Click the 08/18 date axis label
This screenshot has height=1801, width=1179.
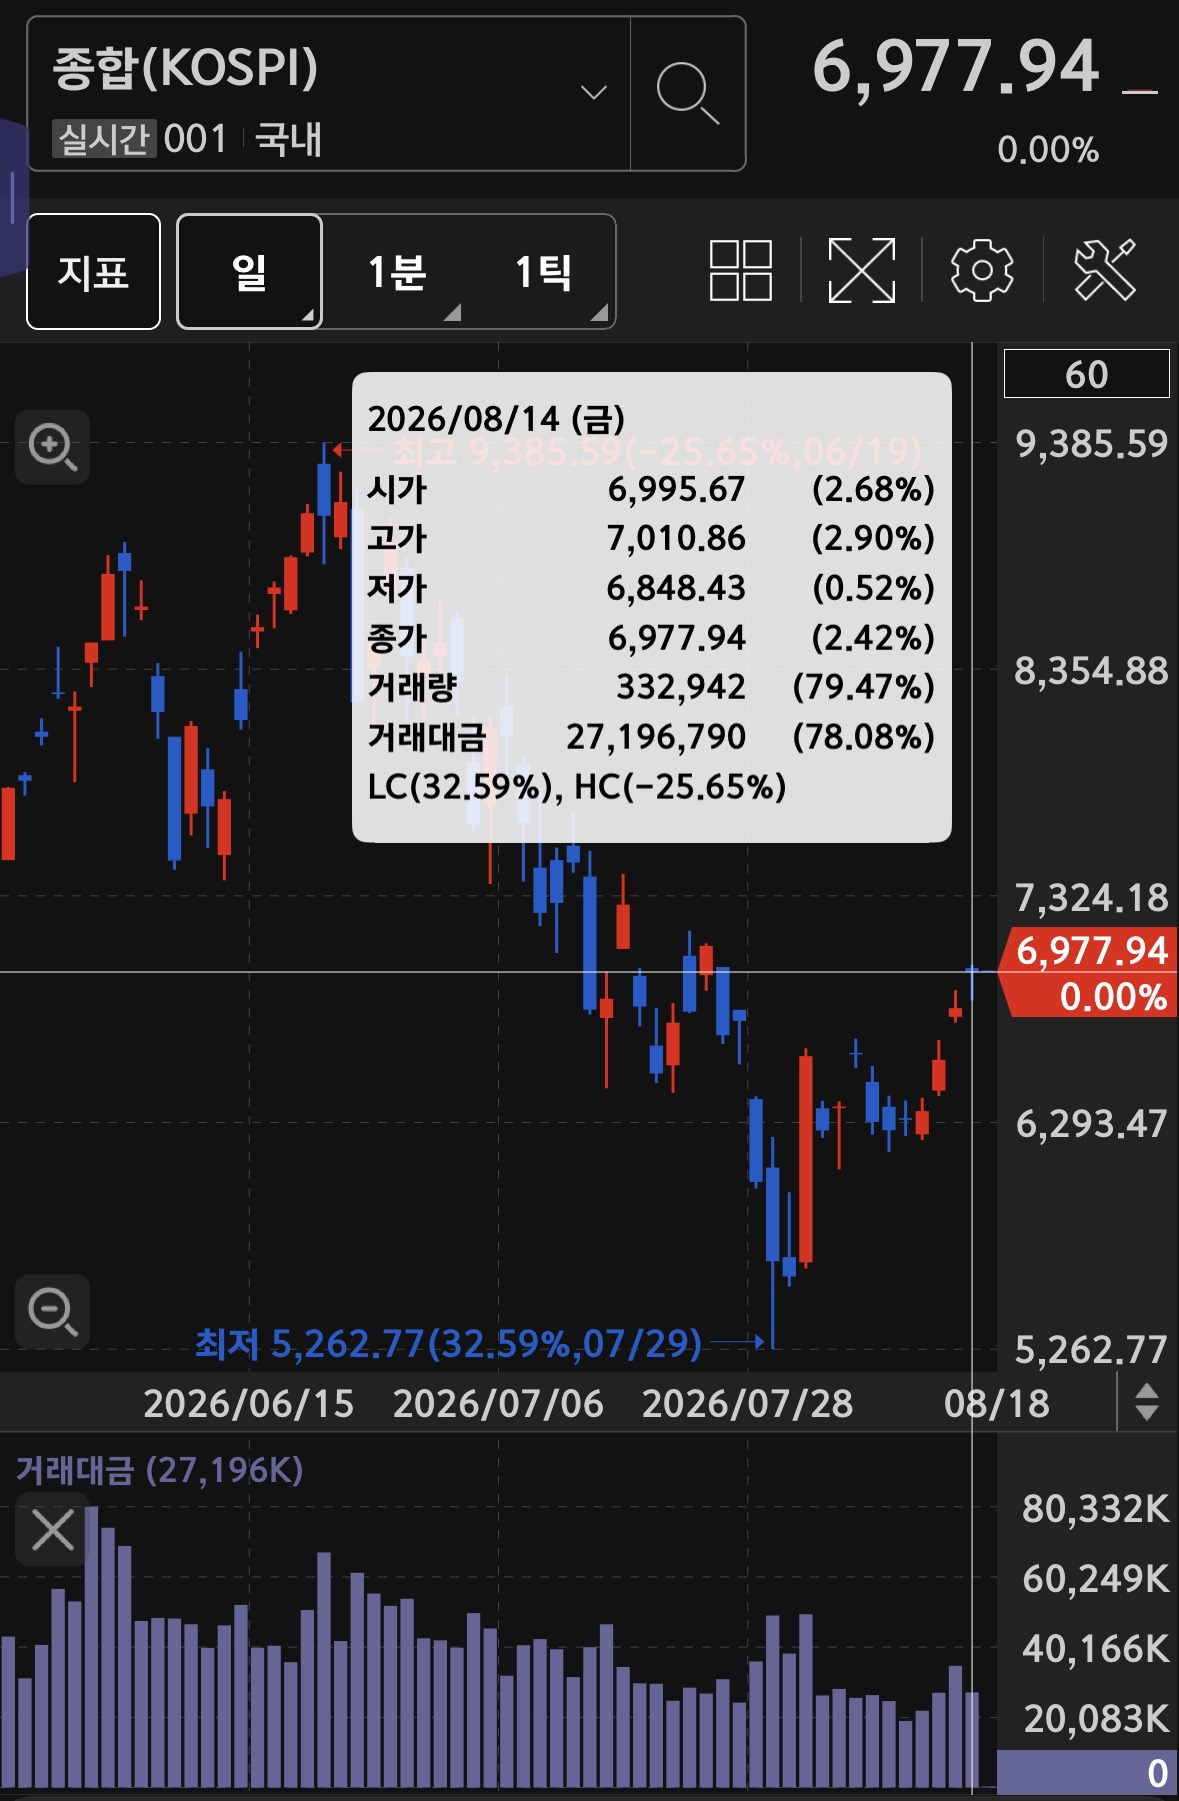coord(997,1404)
